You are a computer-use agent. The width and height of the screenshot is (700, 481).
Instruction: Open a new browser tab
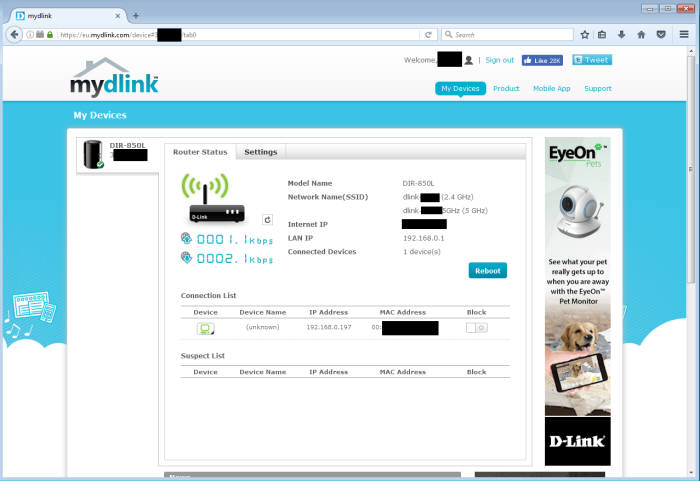(x=136, y=16)
